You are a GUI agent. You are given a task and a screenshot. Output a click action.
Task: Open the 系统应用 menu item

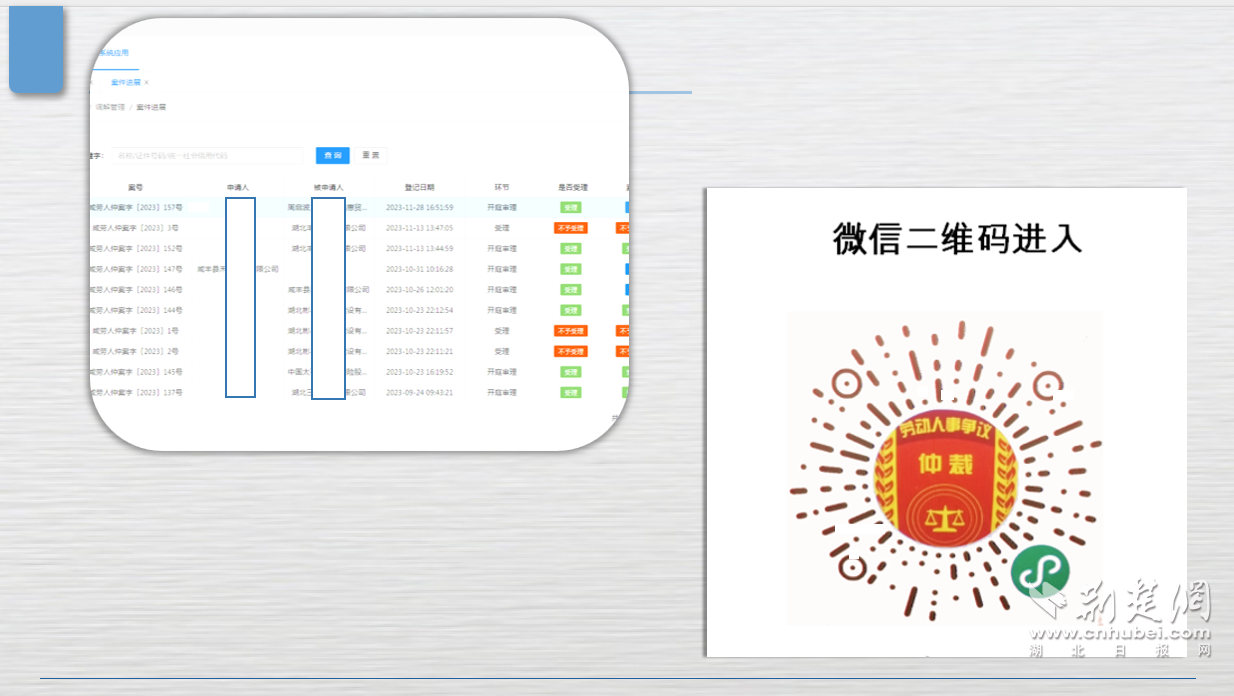point(113,54)
